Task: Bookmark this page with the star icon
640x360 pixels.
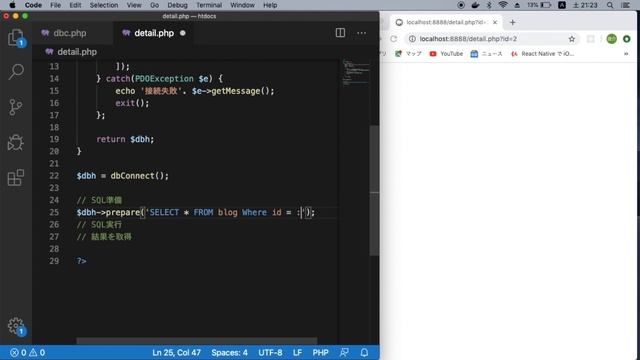Action: tap(571, 39)
